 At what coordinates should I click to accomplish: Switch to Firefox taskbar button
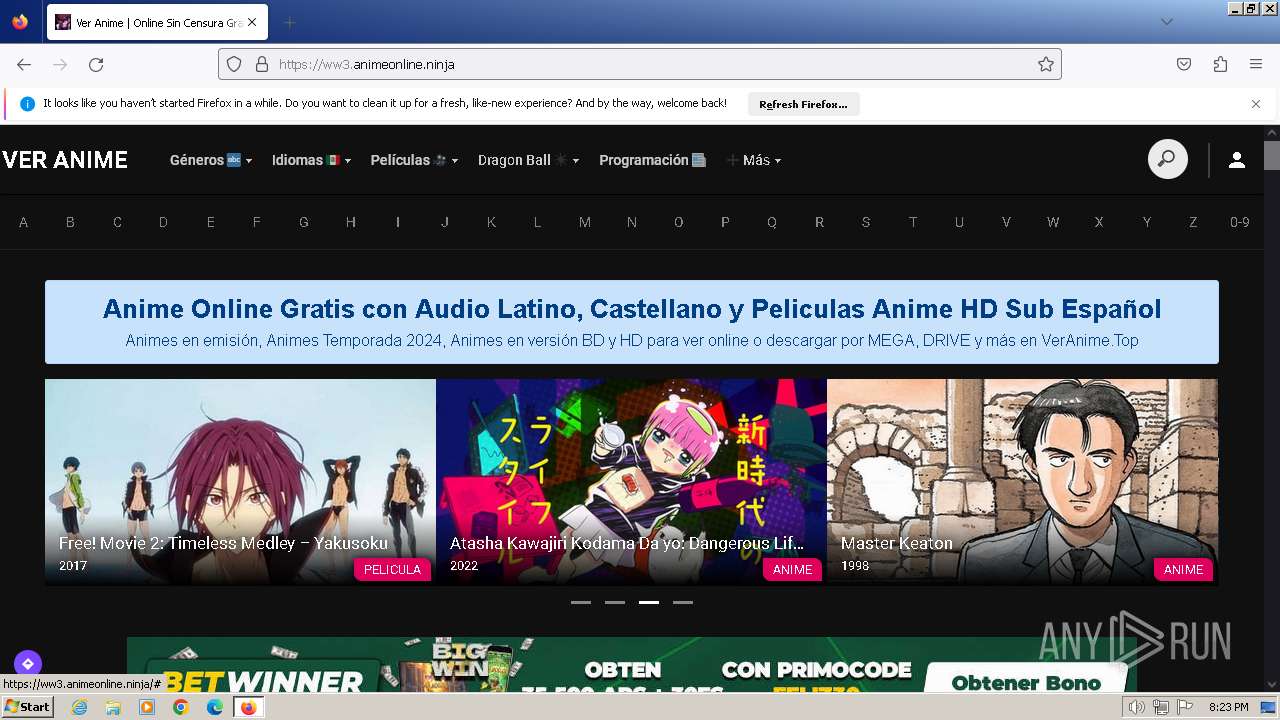click(x=248, y=707)
